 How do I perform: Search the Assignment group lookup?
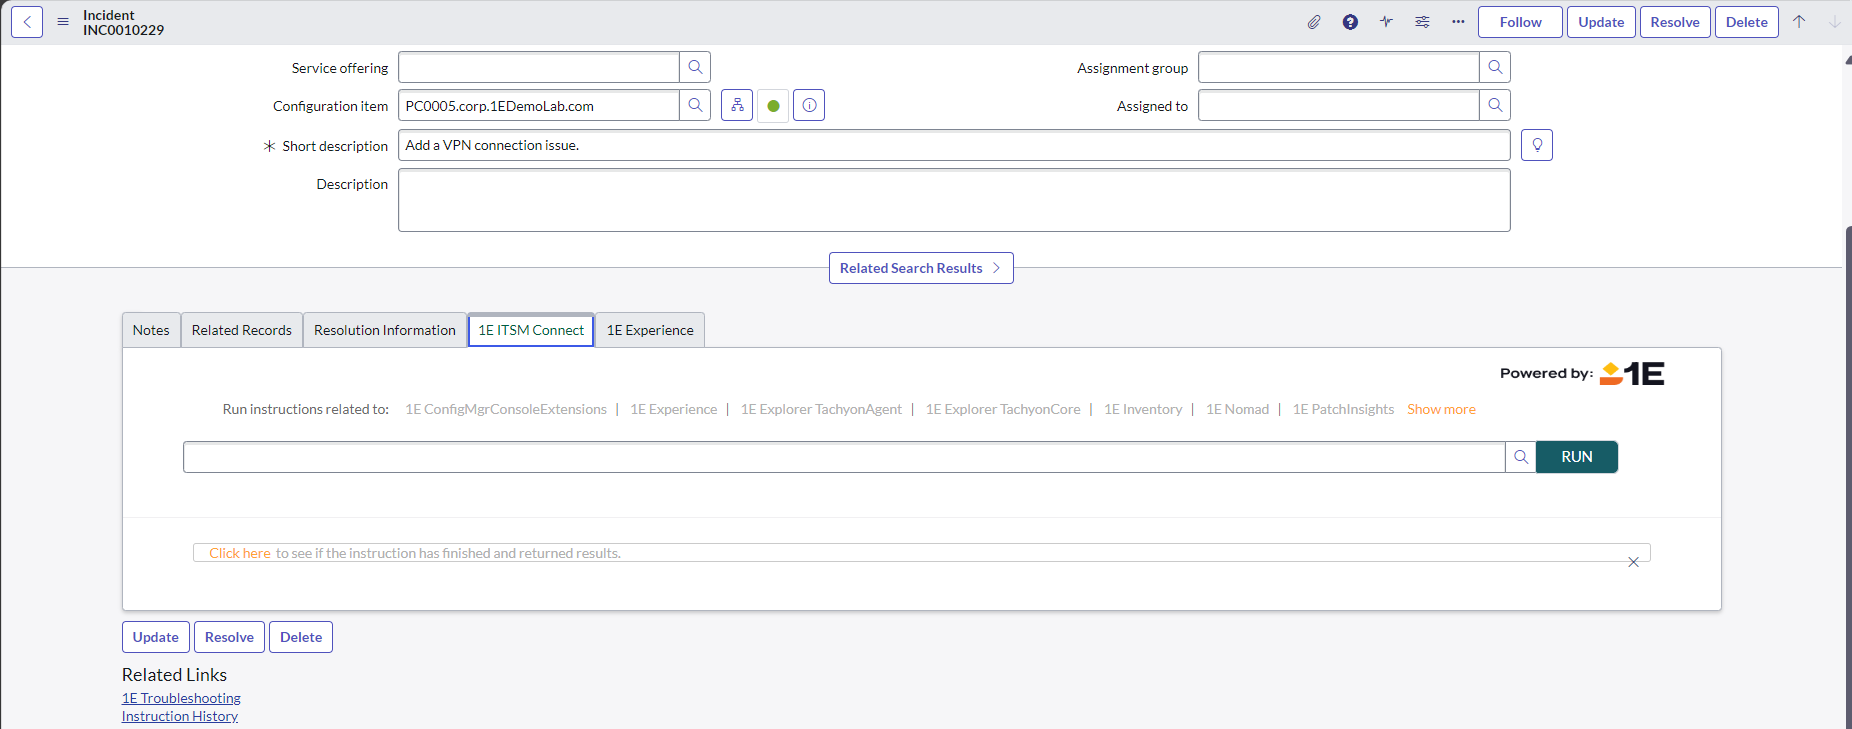click(1495, 67)
